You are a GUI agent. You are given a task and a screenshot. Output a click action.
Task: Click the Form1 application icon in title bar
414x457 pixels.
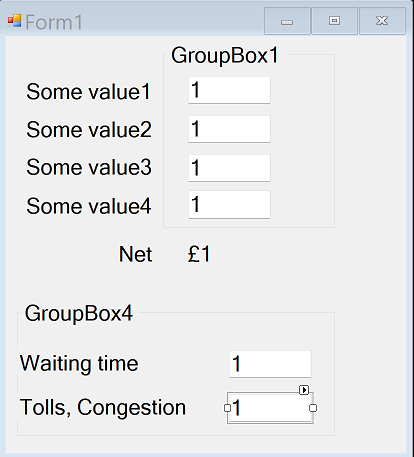tap(14, 21)
